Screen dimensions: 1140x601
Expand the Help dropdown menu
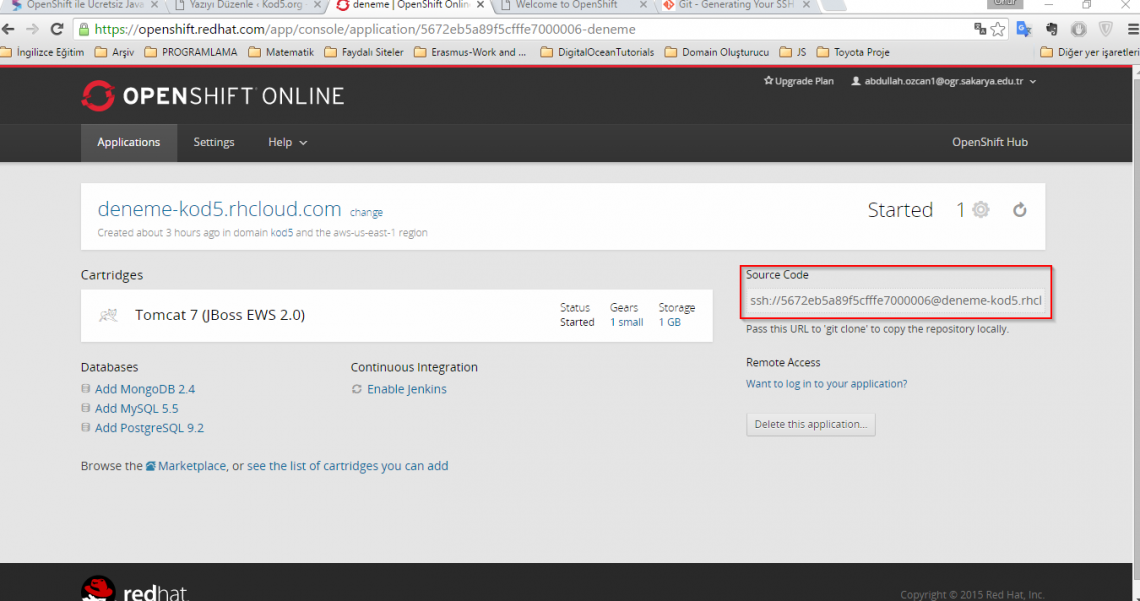287,142
